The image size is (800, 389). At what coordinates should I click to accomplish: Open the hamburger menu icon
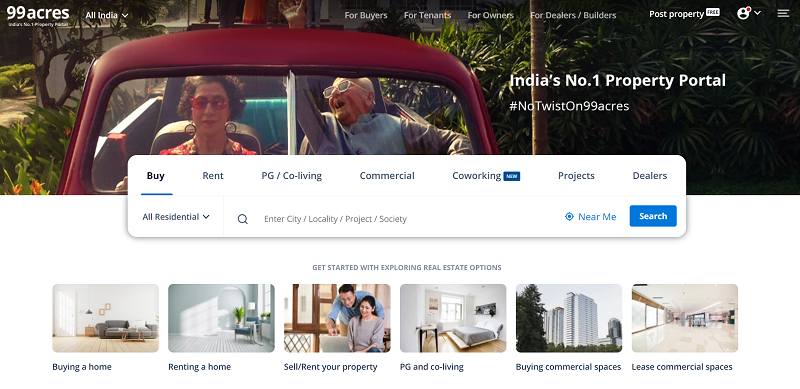783,14
